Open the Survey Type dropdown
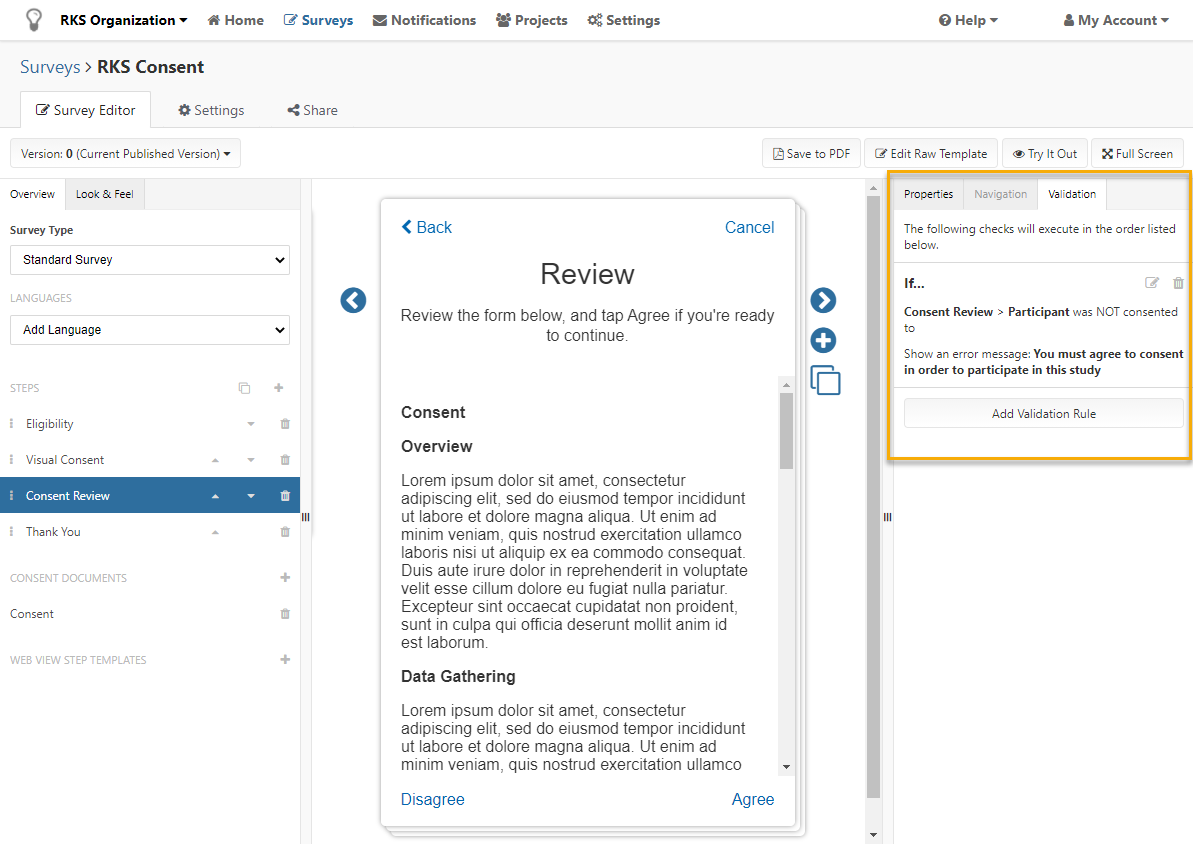1193x844 pixels. [x=150, y=260]
